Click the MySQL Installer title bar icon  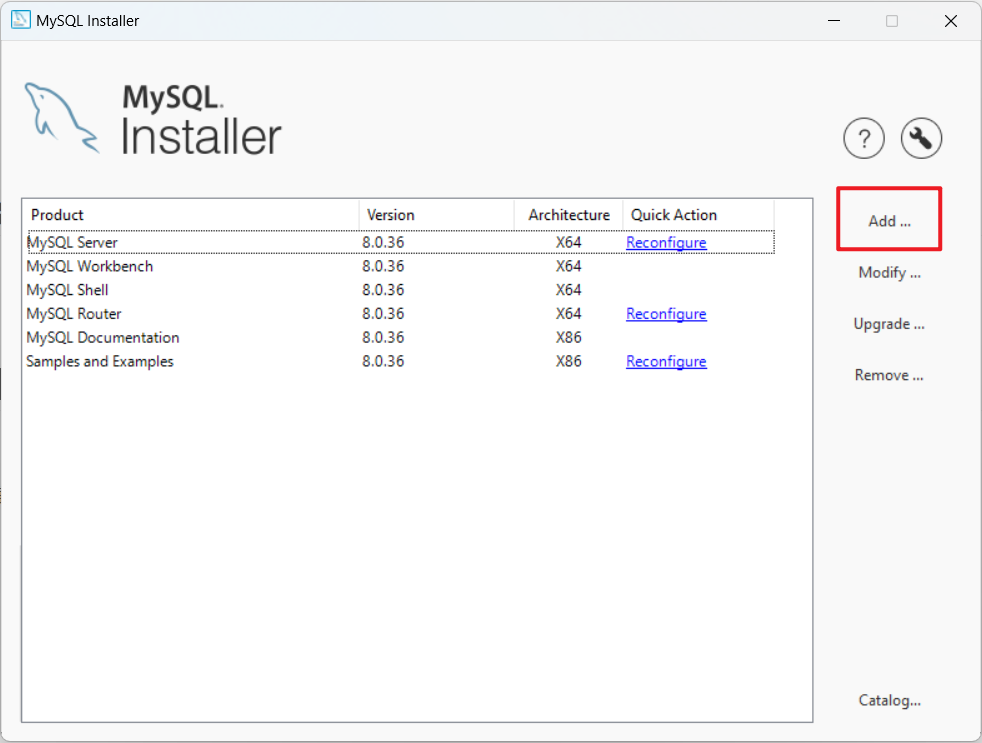pos(21,20)
